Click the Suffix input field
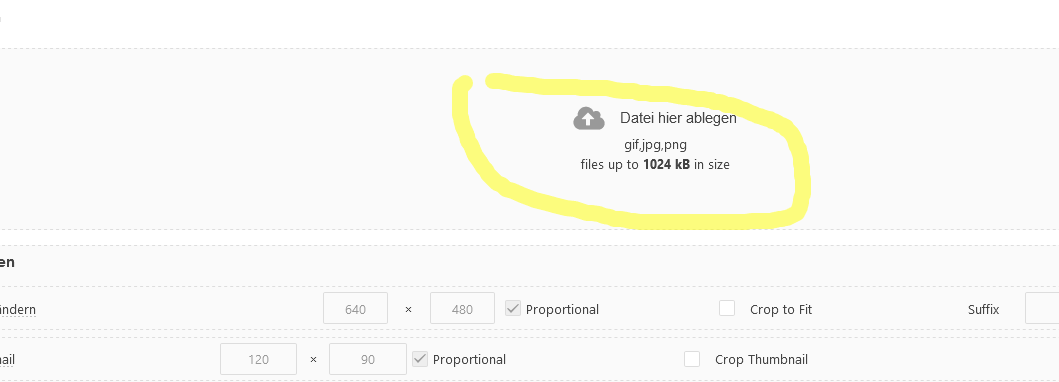Screen dimensions: 1059x382 click(1042, 308)
